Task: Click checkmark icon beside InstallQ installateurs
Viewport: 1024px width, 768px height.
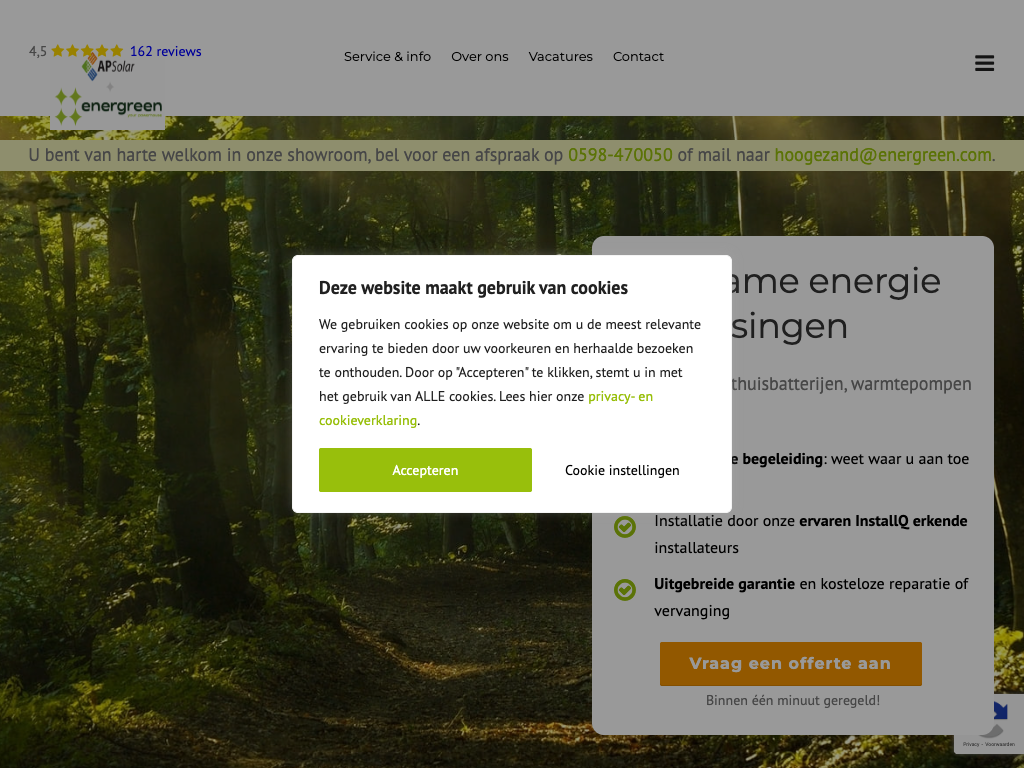Action: (625, 526)
